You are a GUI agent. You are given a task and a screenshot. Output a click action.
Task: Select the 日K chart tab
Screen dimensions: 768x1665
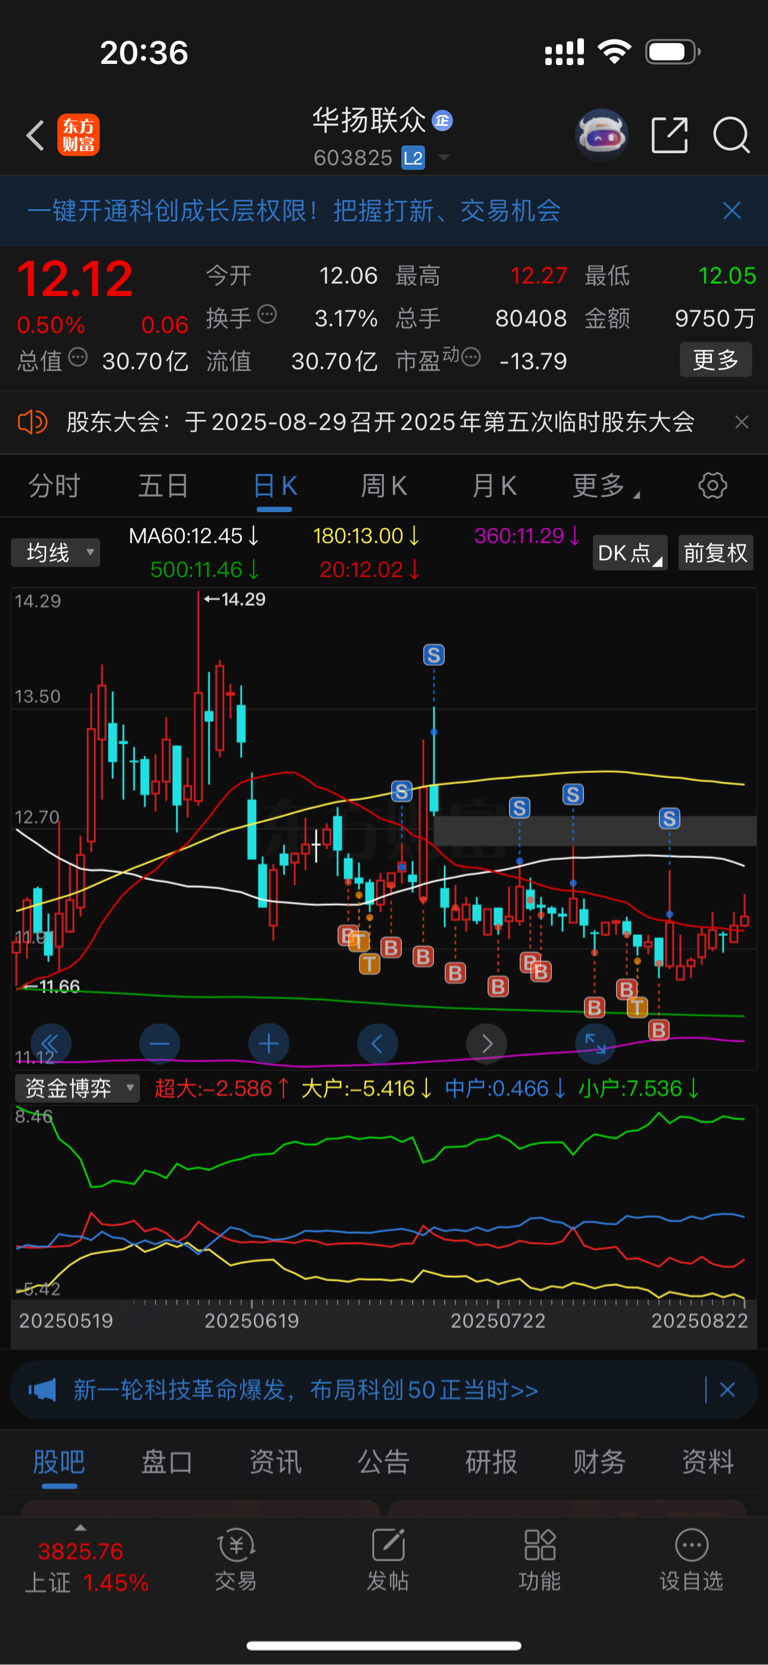[x=274, y=486]
